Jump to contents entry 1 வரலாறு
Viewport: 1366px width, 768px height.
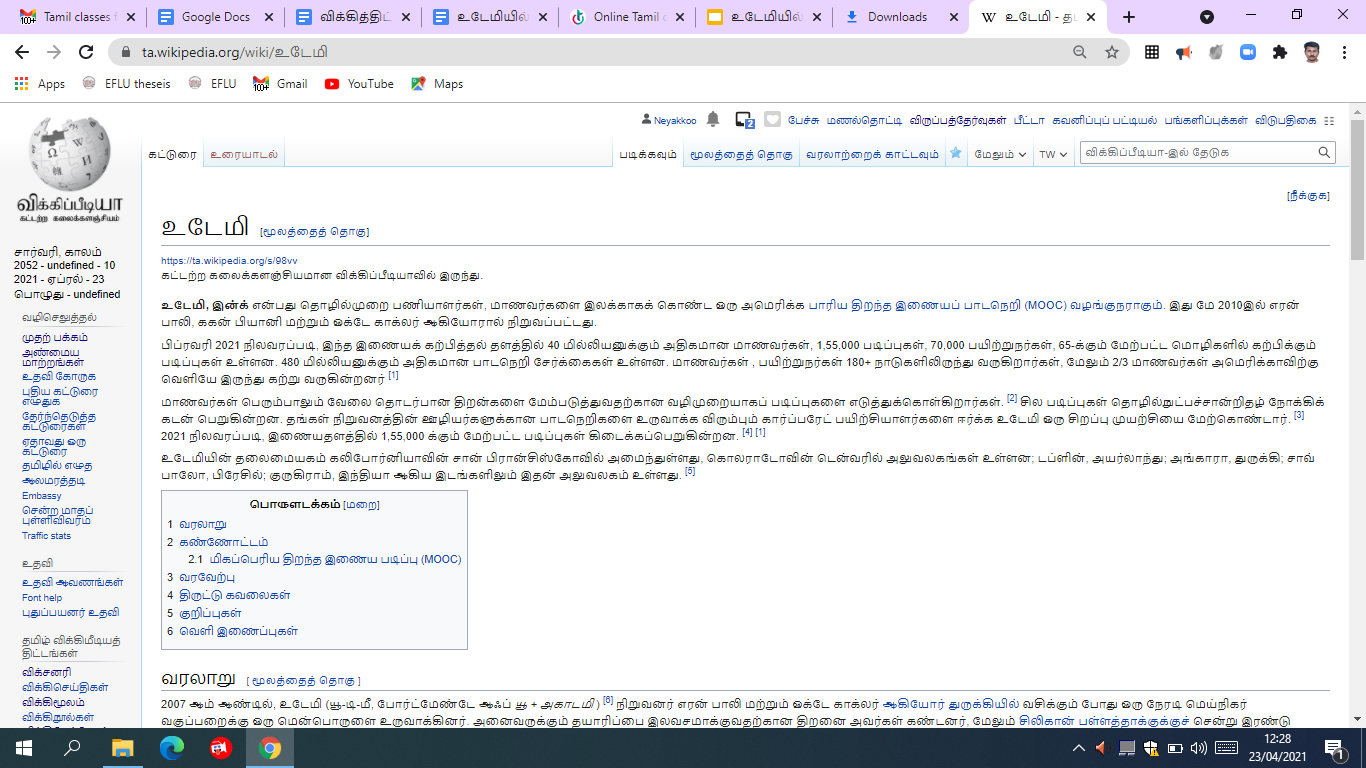coord(197,524)
